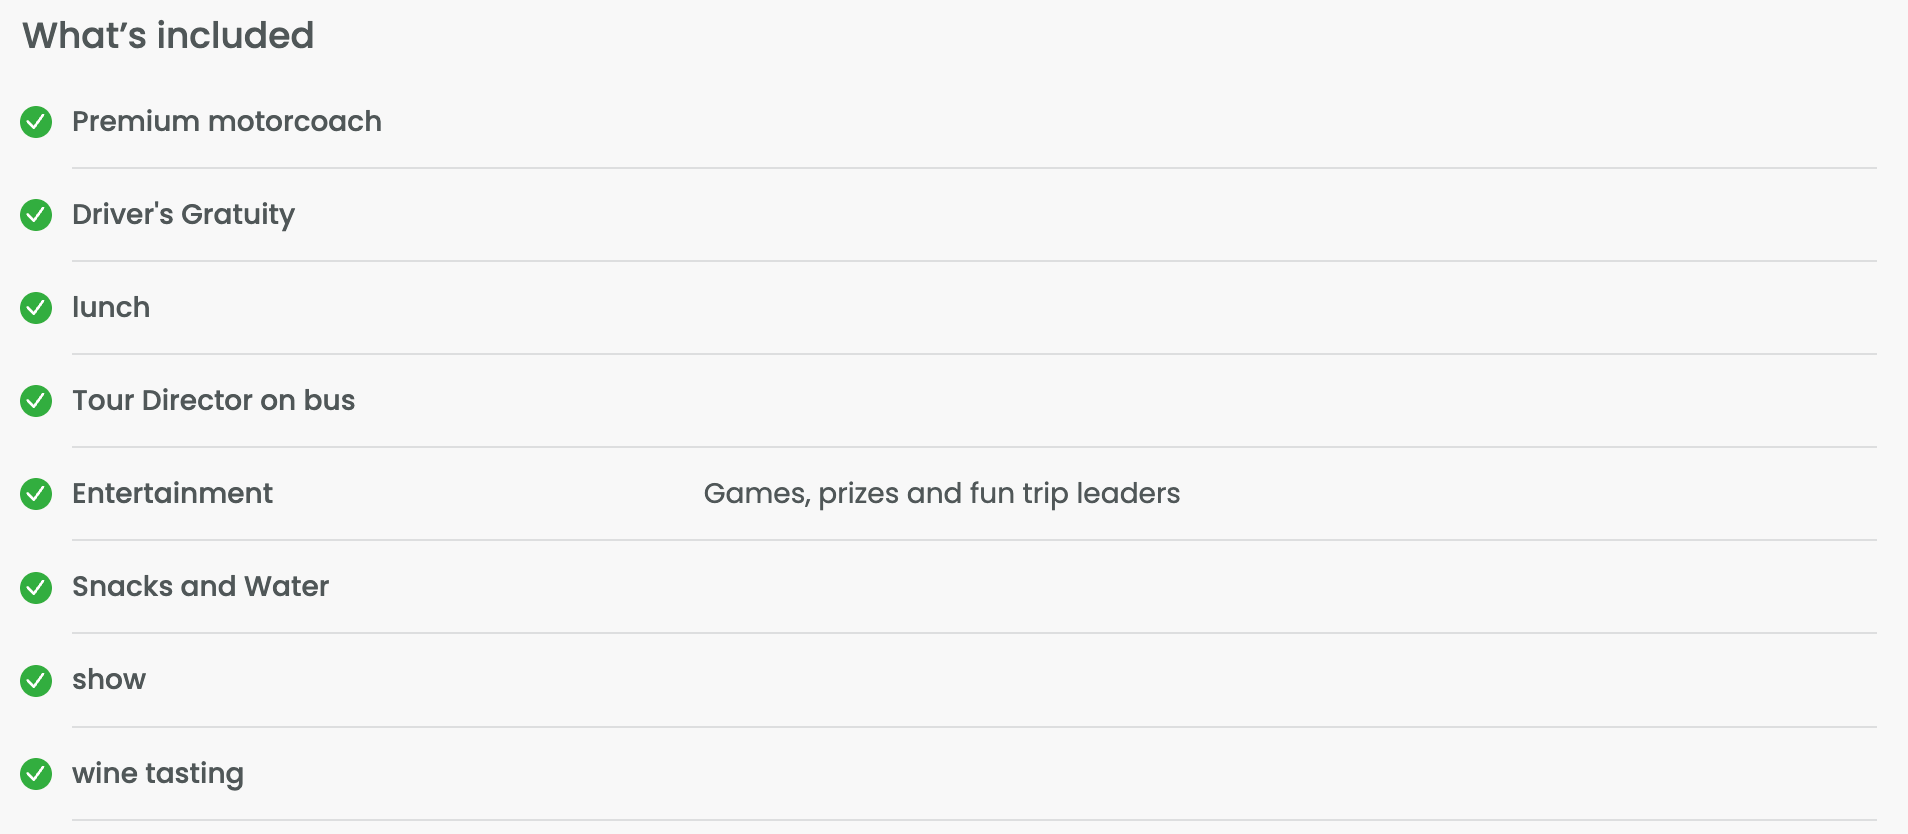The height and width of the screenshot is (834, 1908).
Task: Click the checkmark icon beside lunch
Action: [36, 308]
